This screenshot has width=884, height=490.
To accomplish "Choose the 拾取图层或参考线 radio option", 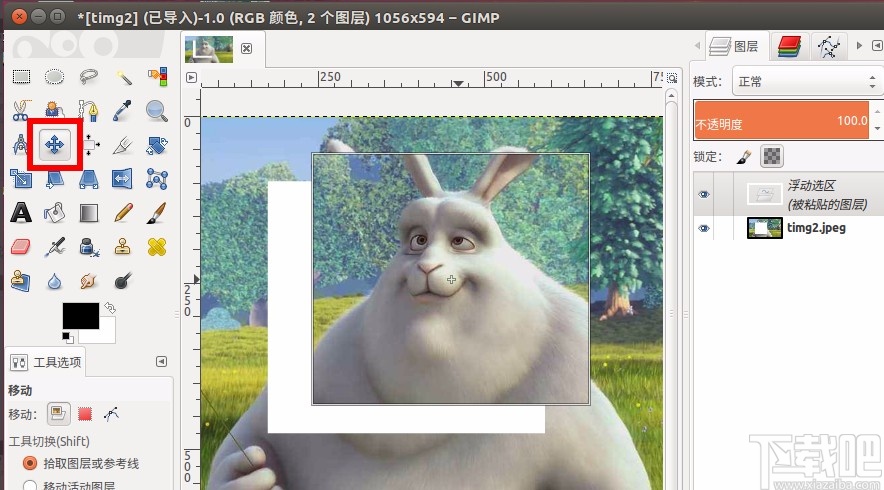I will pos(30,463).
